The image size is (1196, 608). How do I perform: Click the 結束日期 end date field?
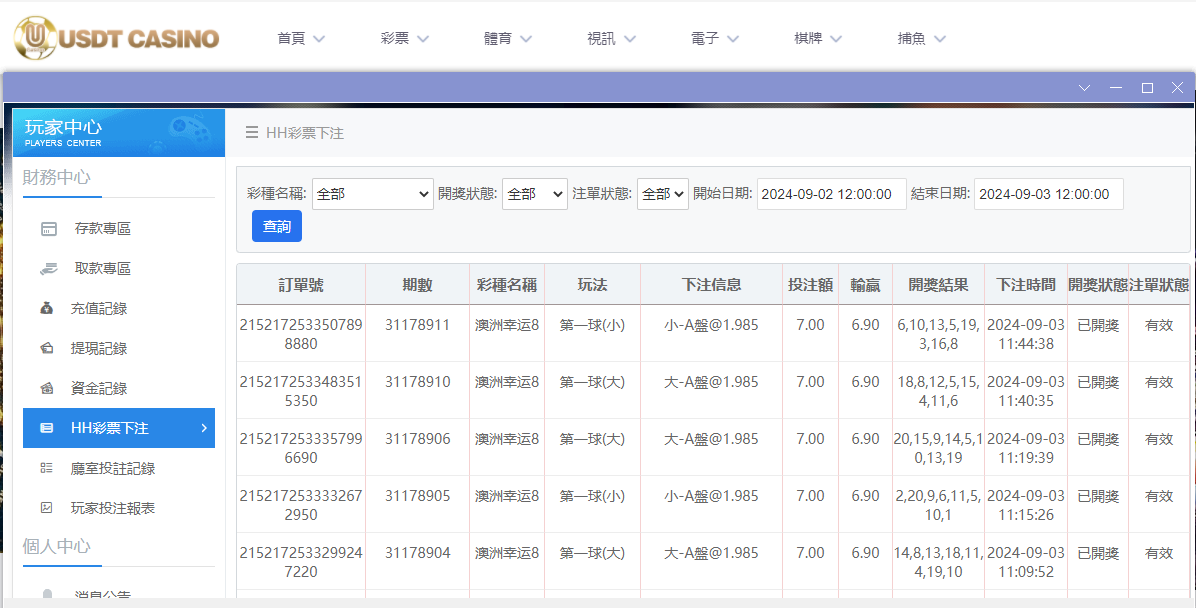click(x=1048, y=194)
